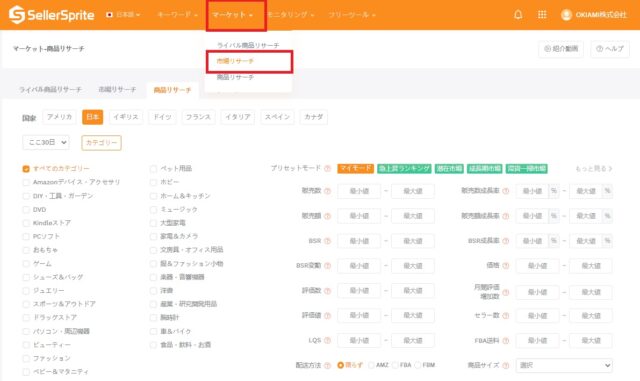Open the language selector with Japan flag
This screenshot has height=381, width=640.
(123, 15)
